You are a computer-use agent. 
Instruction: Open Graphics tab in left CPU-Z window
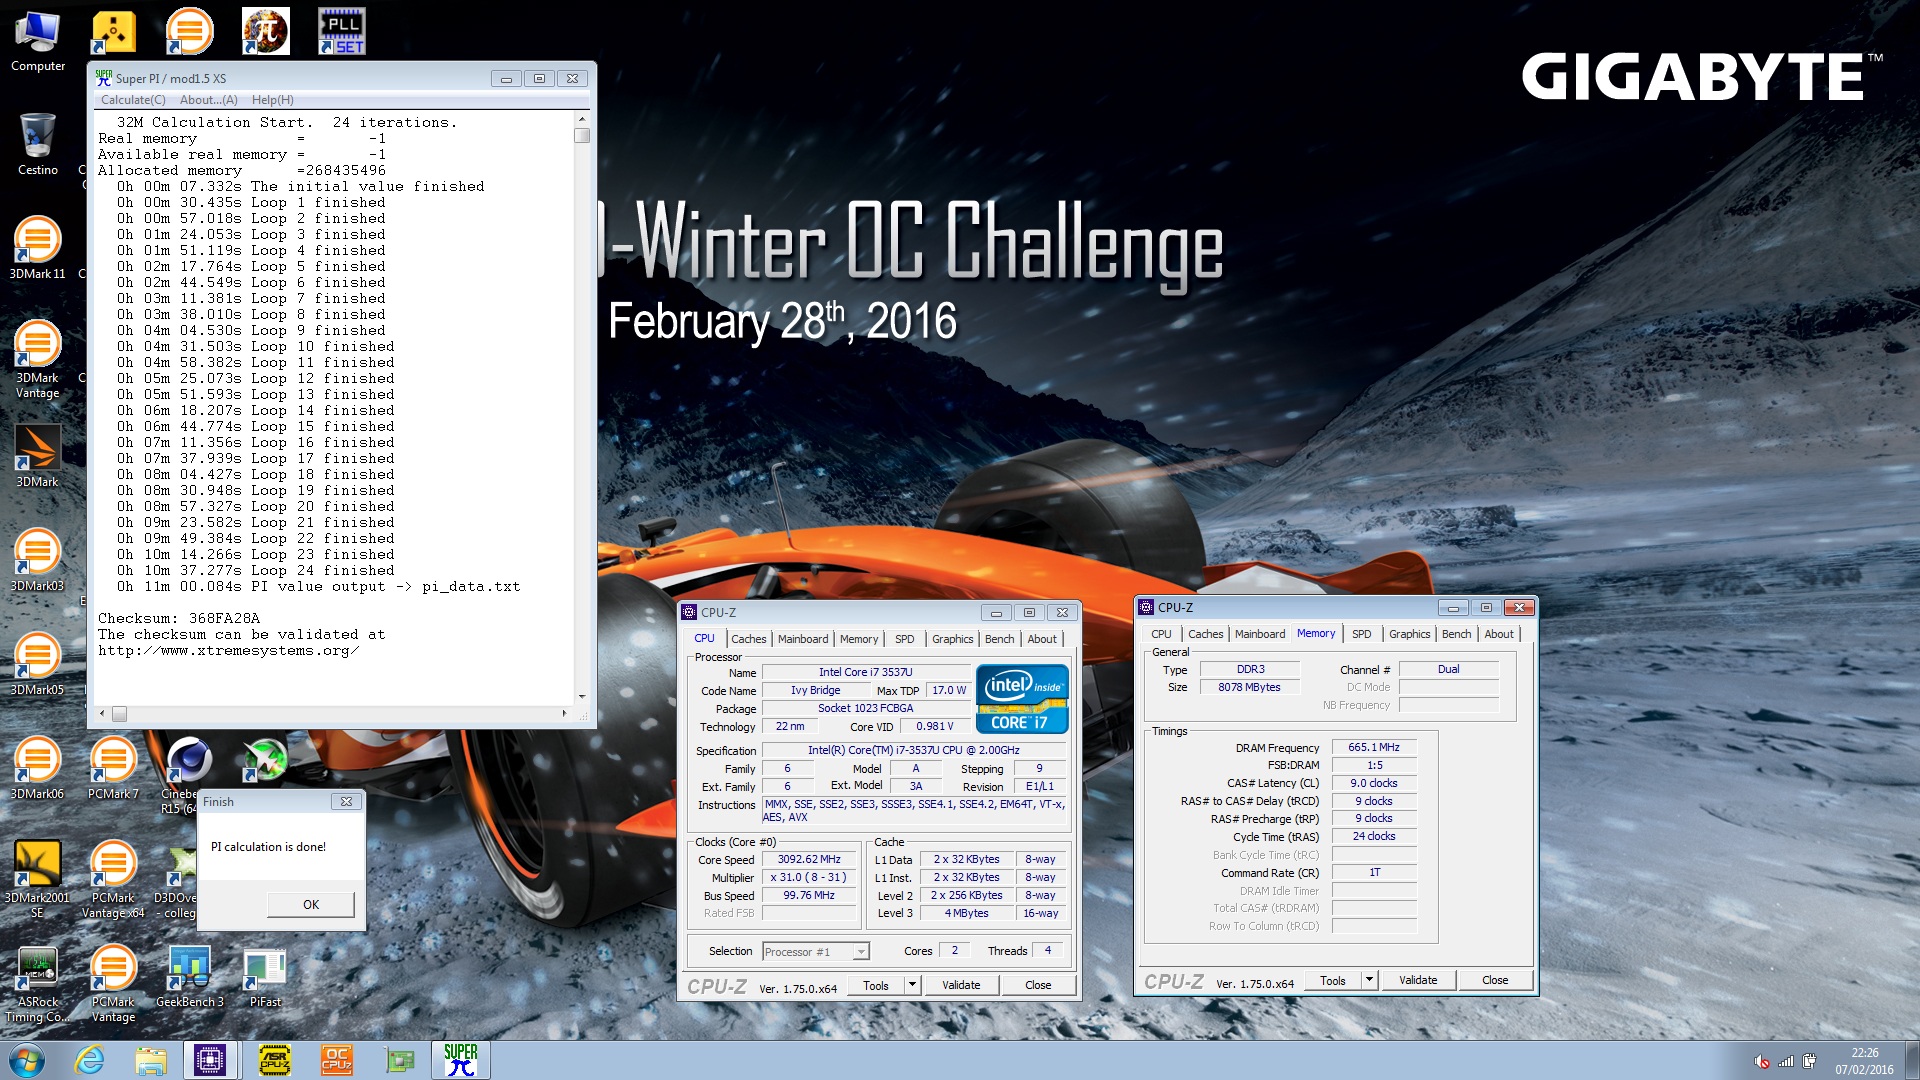[x=952, y=639]
